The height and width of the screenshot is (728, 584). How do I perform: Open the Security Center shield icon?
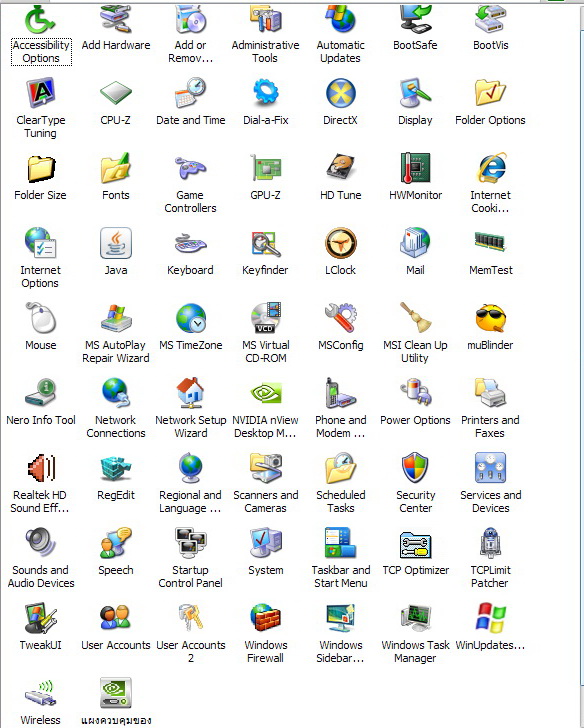coord(415,468)
